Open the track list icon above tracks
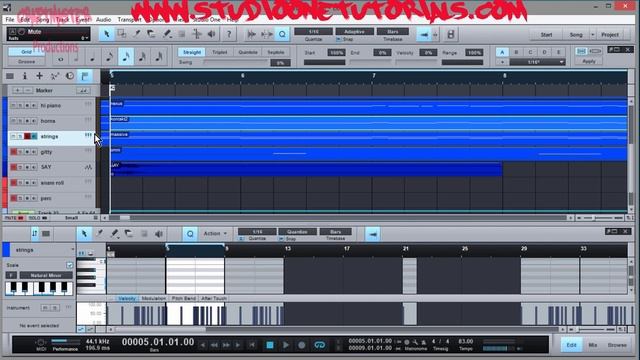This screenshot has width=640, height=360. pos(10,76)
